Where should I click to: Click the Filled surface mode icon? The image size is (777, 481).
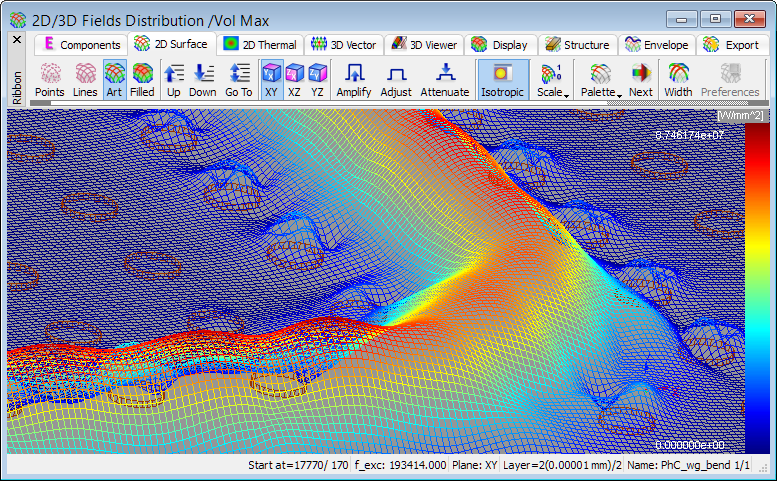click(x=142, y=80)
